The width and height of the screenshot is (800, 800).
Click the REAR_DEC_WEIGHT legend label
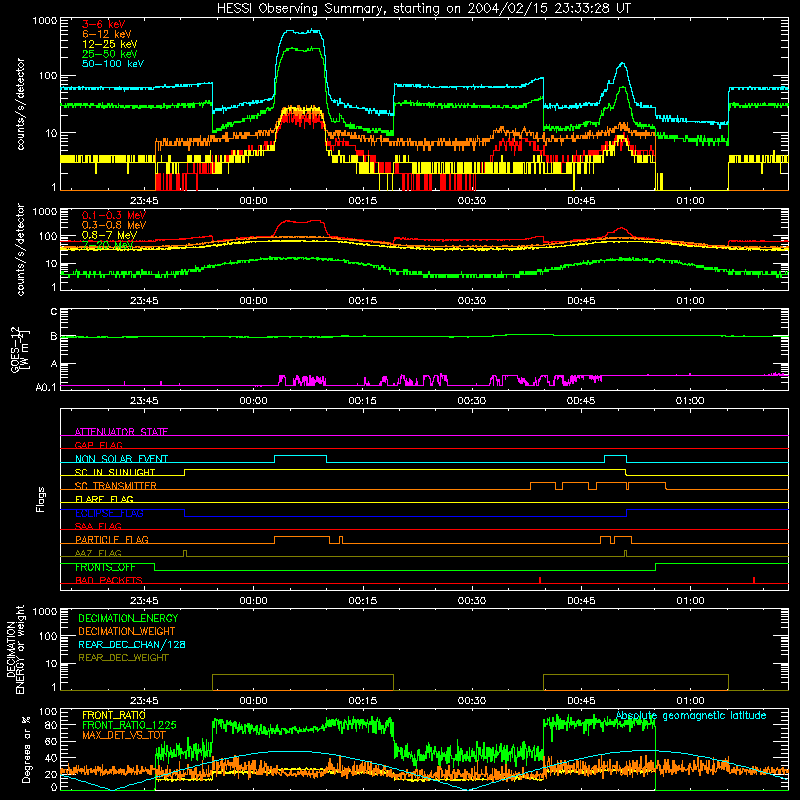pos(123,658)
